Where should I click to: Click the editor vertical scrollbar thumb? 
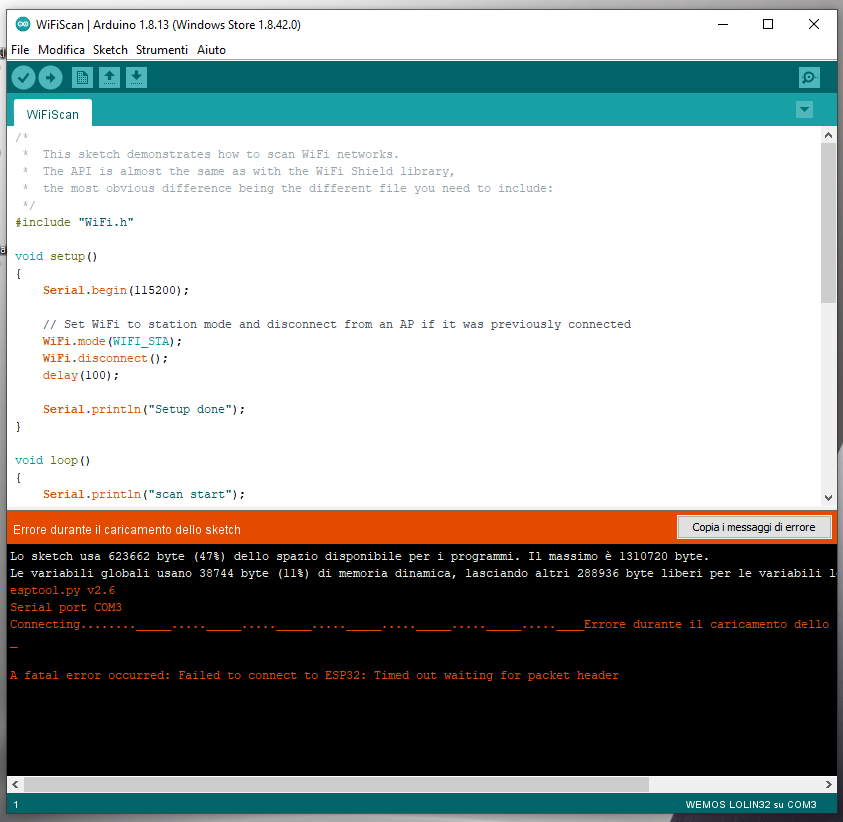tap(828, 223)
